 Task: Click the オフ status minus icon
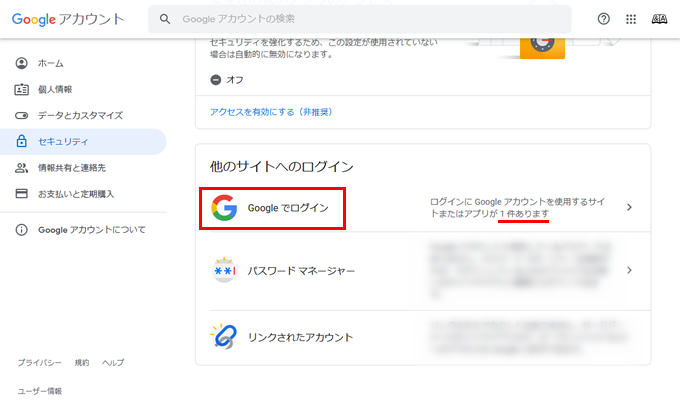coord(216,80)
